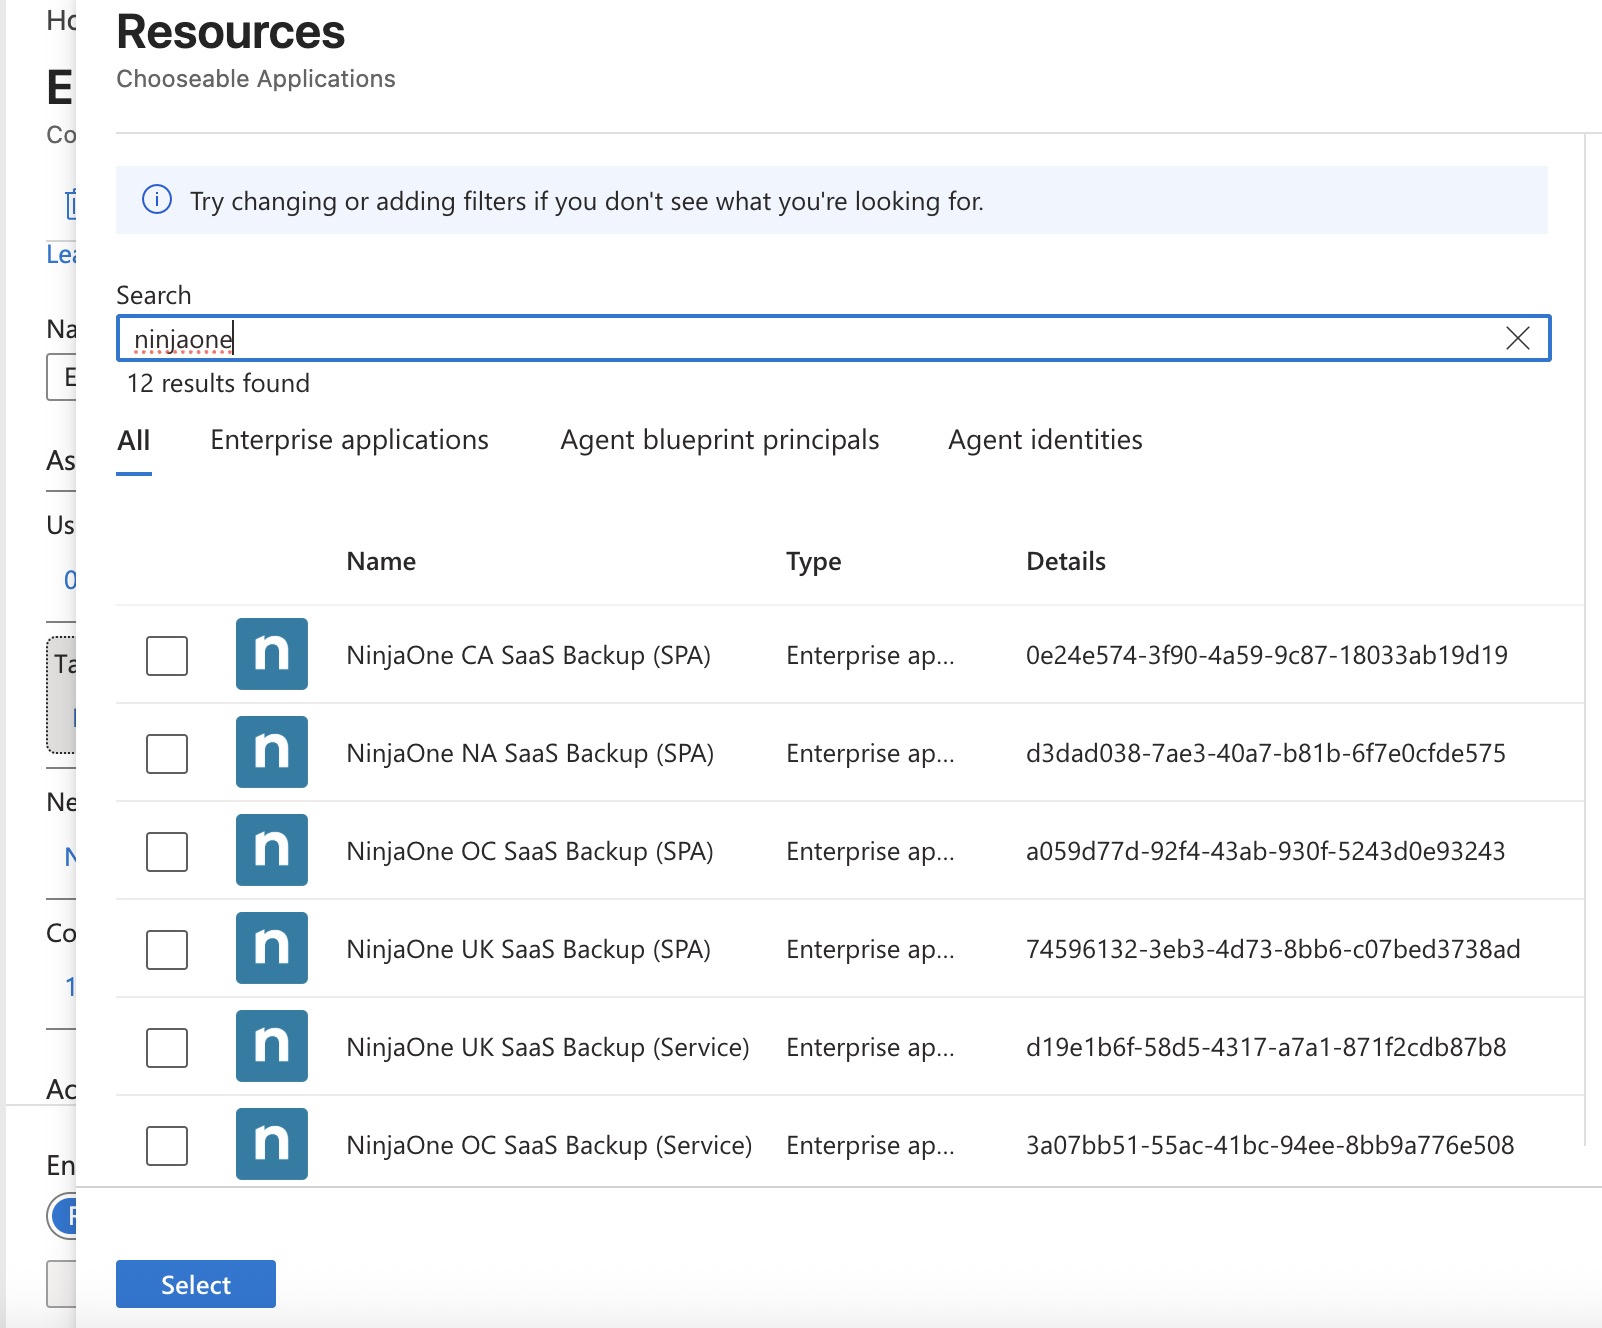The image size is (1602, 1328).
Task: Click the Type column header
Action: (x=814, y=562)
